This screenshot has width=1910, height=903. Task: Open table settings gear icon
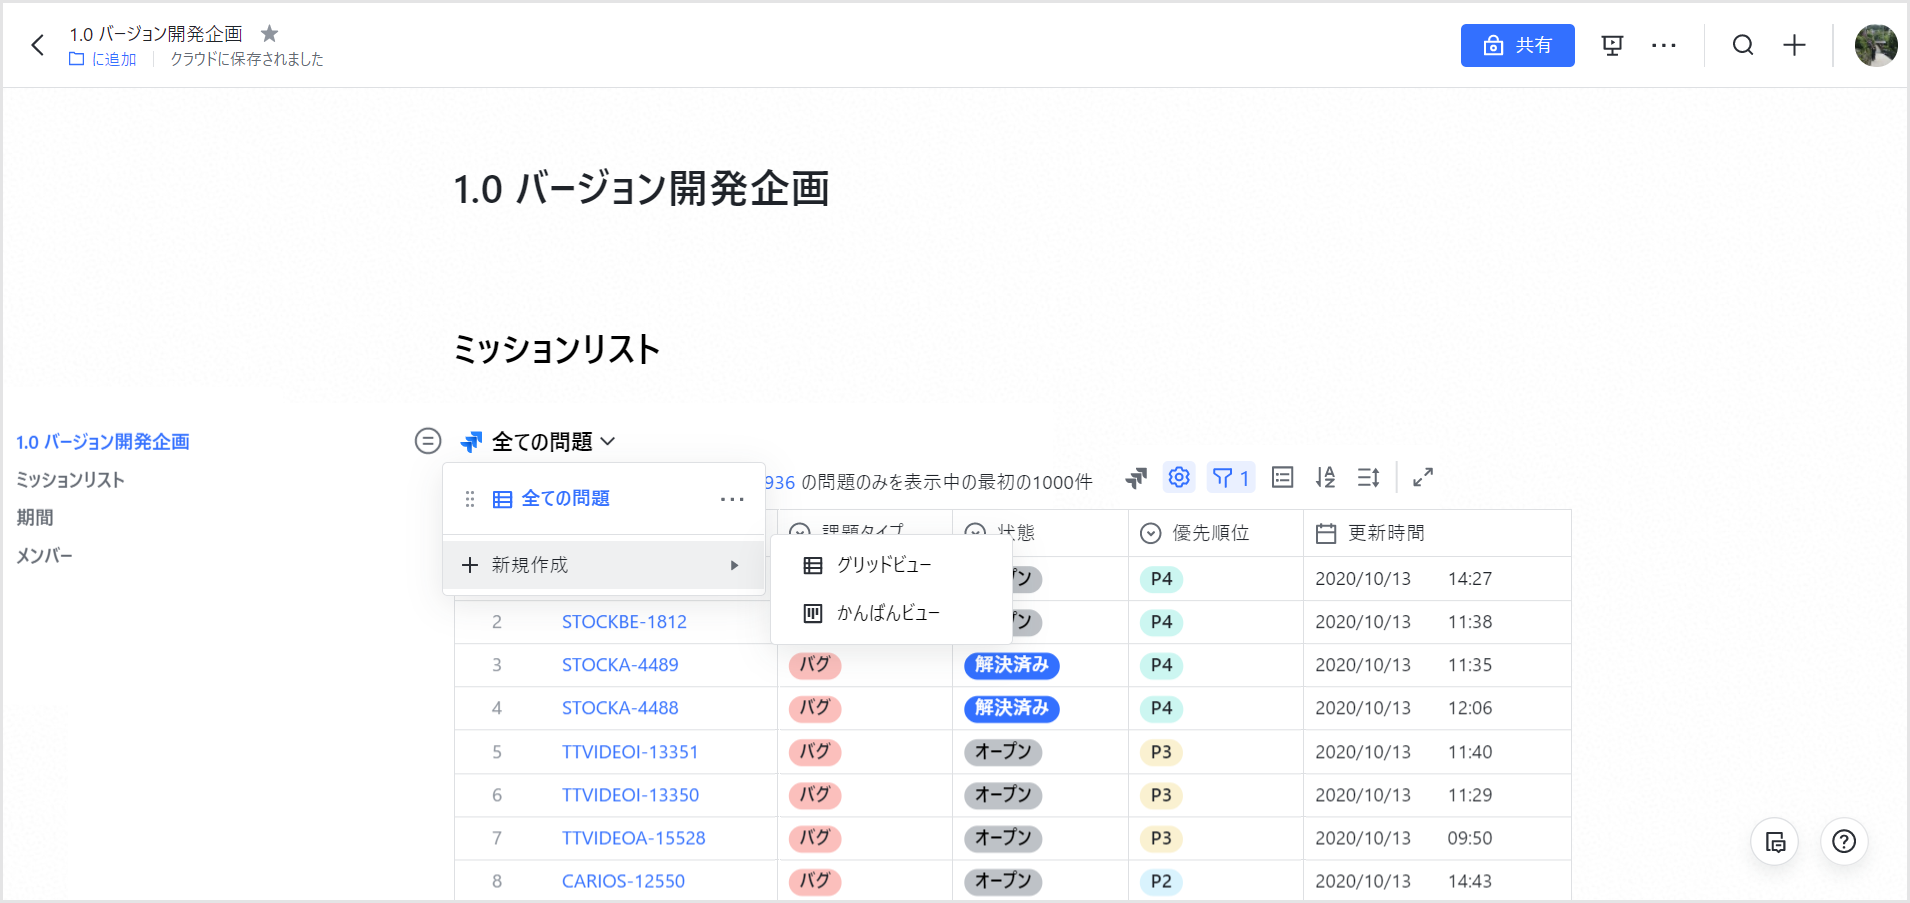click(x=1179, y=478)
